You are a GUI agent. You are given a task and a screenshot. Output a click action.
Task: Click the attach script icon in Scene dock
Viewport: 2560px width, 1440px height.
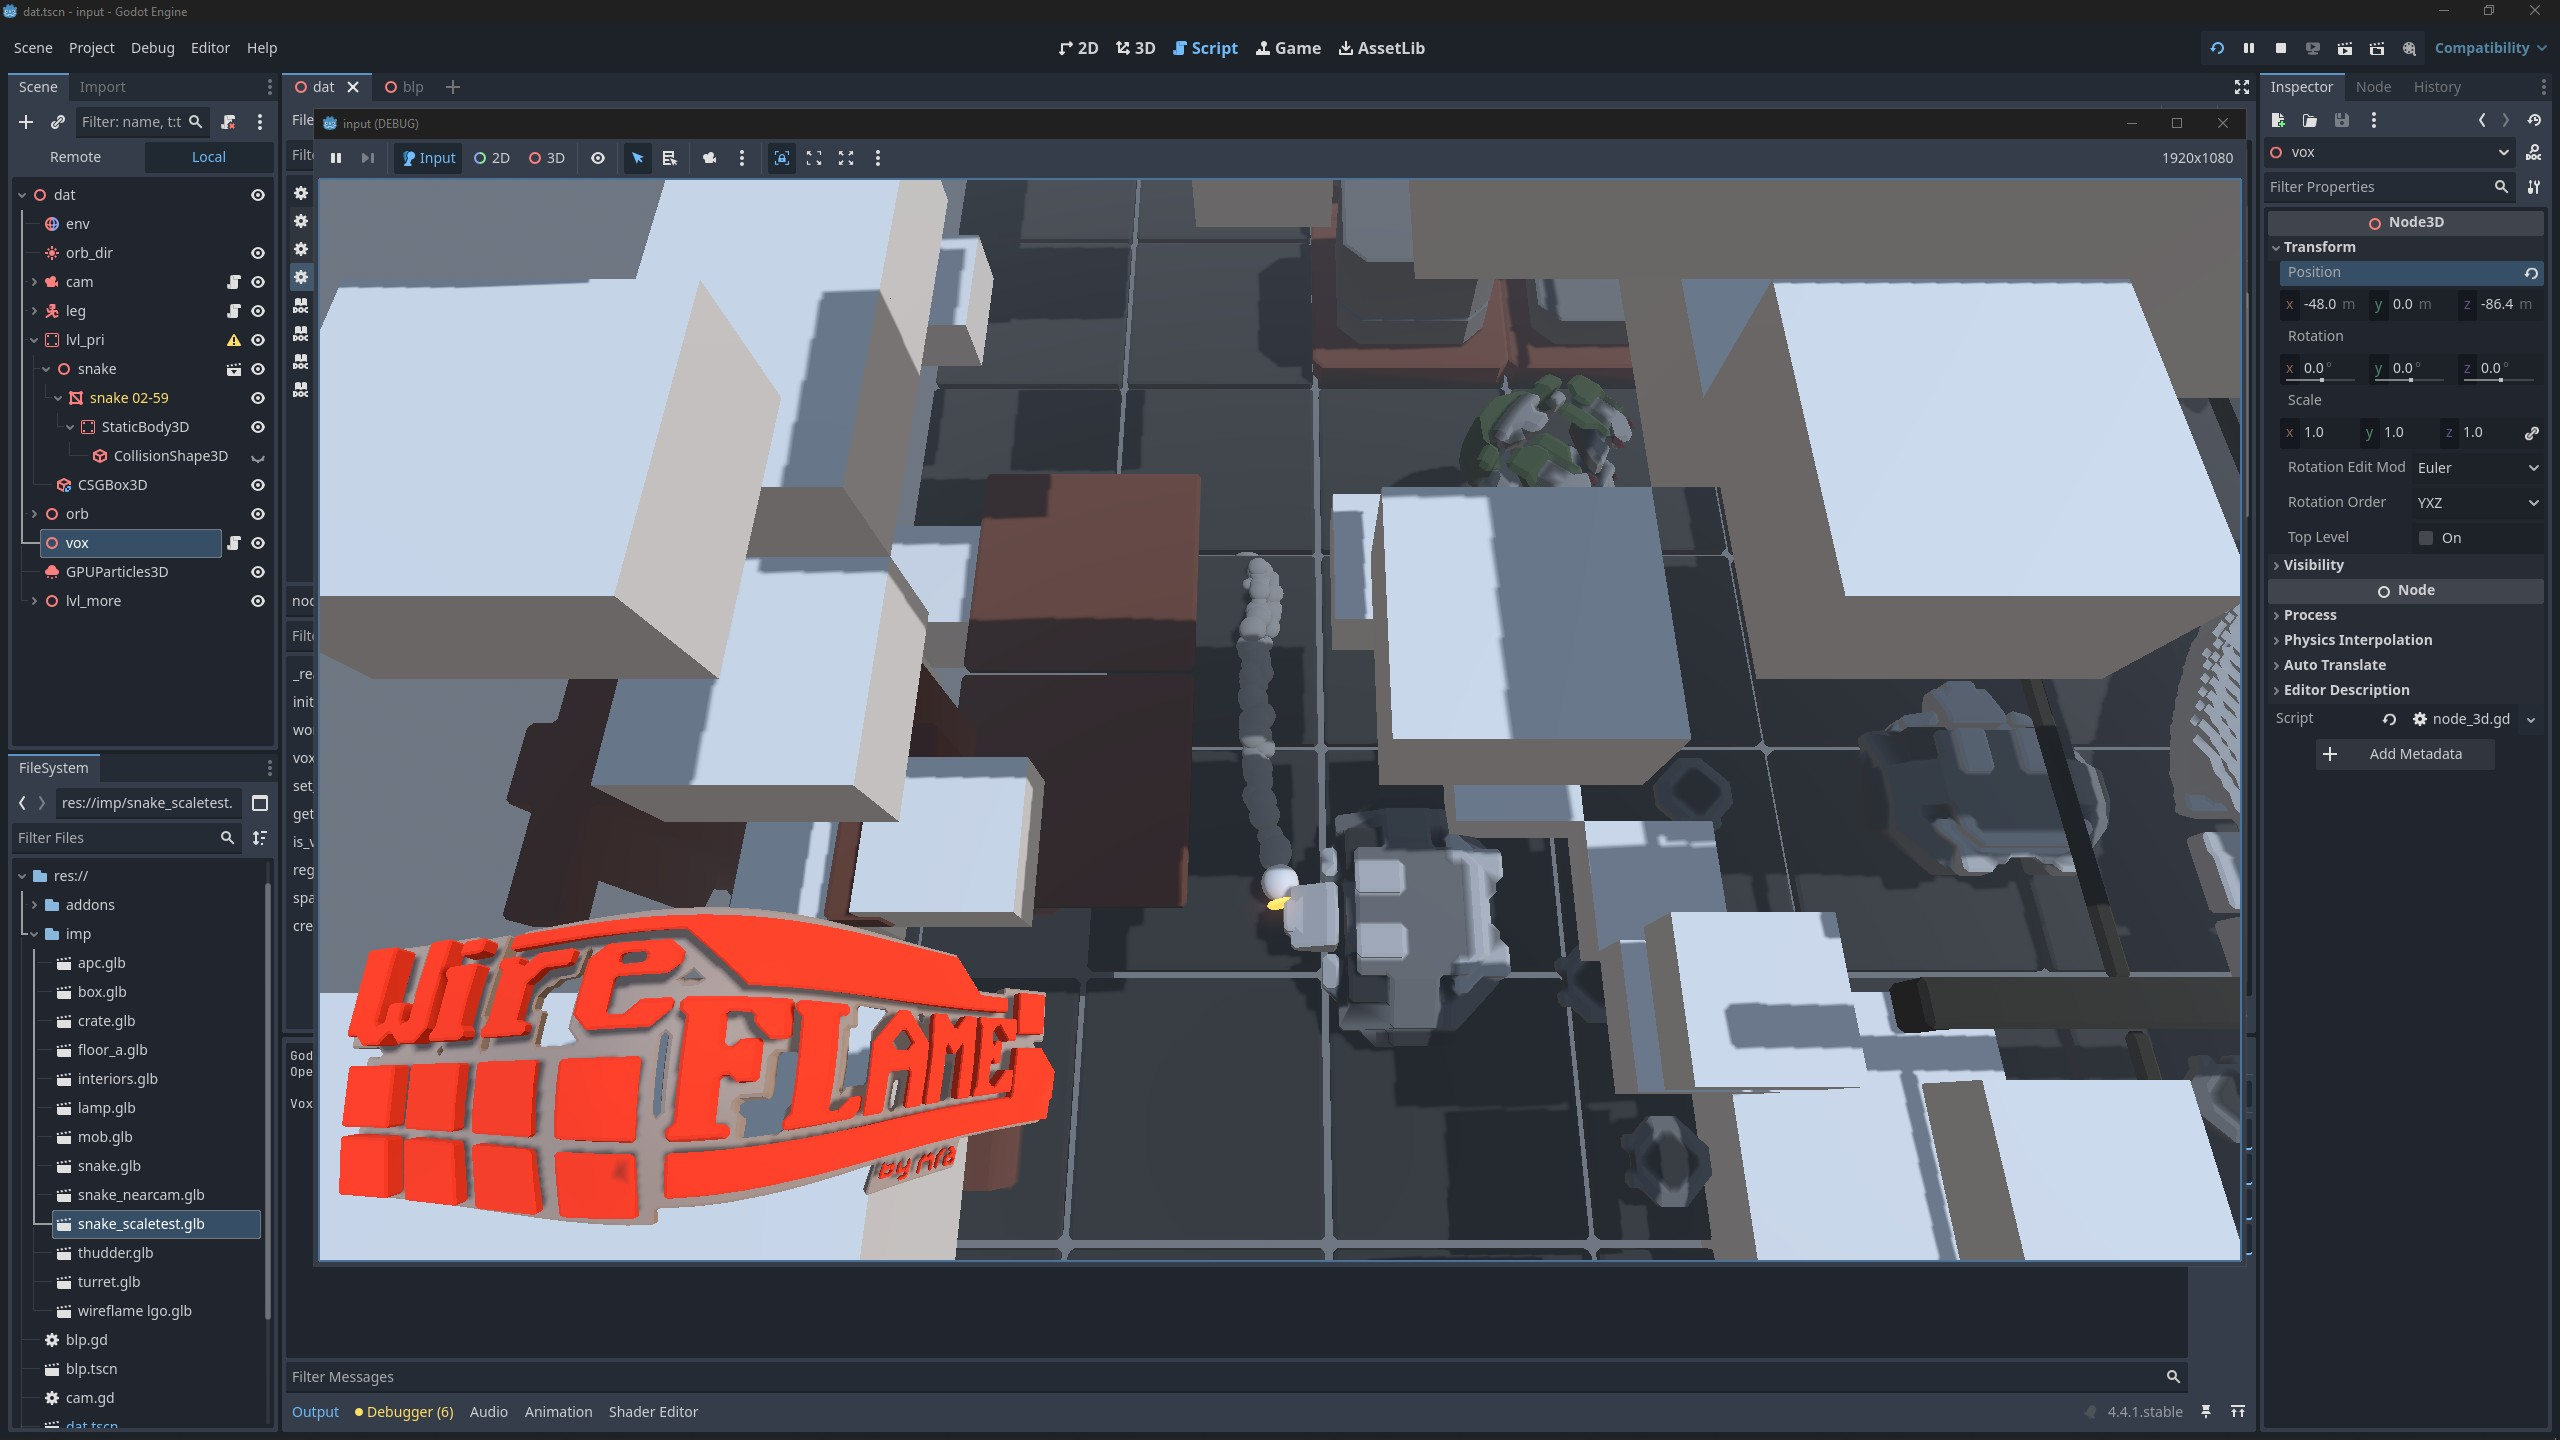[x=228, y=122]
